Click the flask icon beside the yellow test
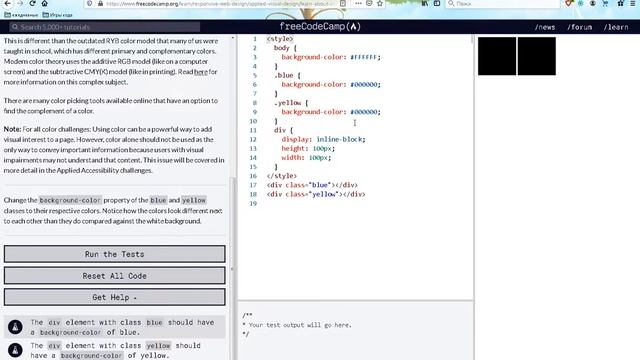Image resolution: width=640 pixels, height=360 pixels. tap(15, 350)
